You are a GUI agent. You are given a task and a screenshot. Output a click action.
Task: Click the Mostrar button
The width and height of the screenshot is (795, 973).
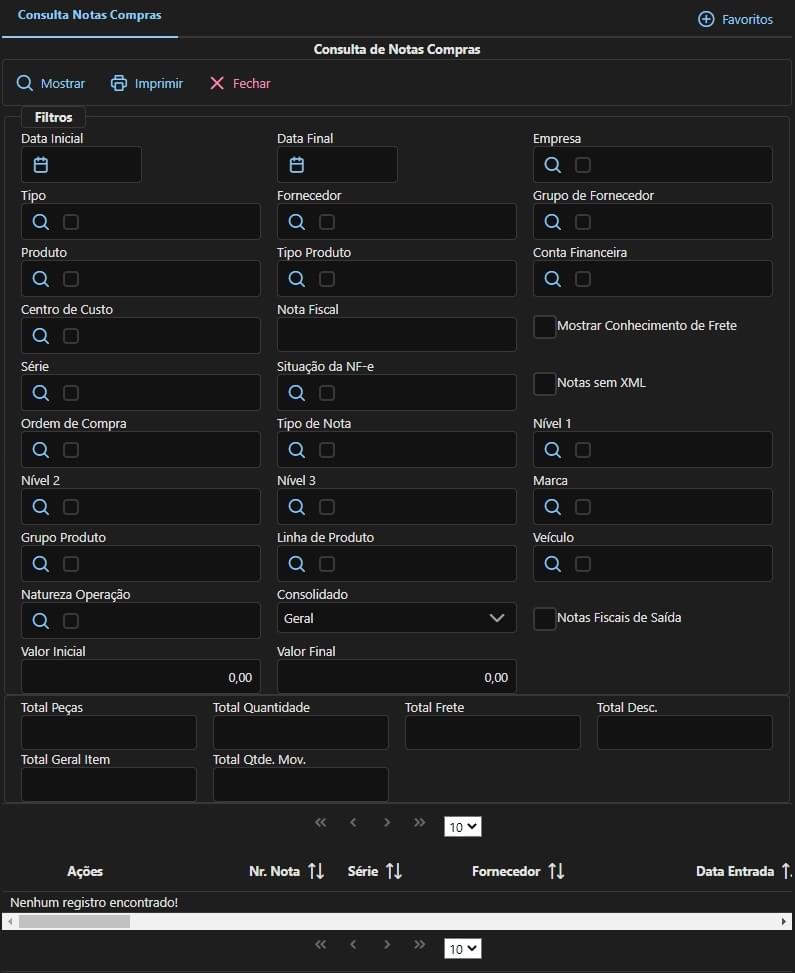tap(51, 84)
